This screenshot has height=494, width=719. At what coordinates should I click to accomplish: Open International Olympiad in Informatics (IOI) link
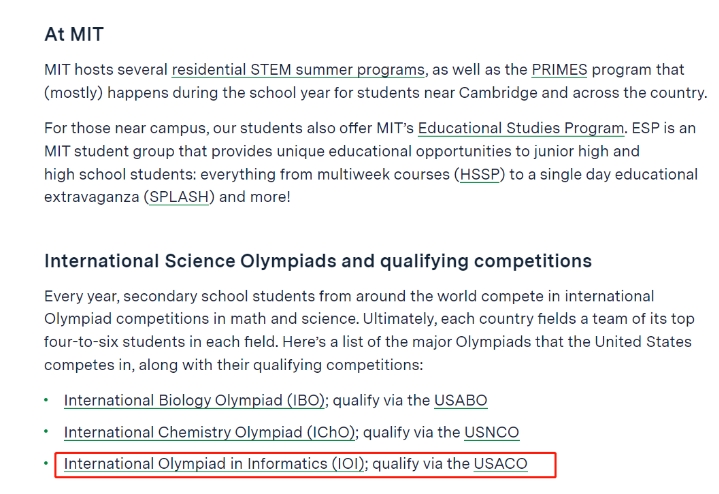[214, 464]
